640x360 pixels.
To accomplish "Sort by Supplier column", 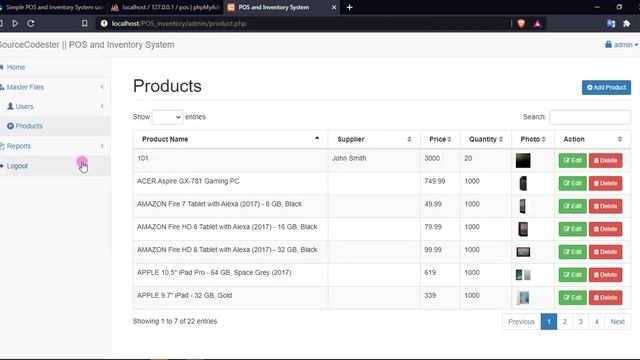I will coord(374,139).
